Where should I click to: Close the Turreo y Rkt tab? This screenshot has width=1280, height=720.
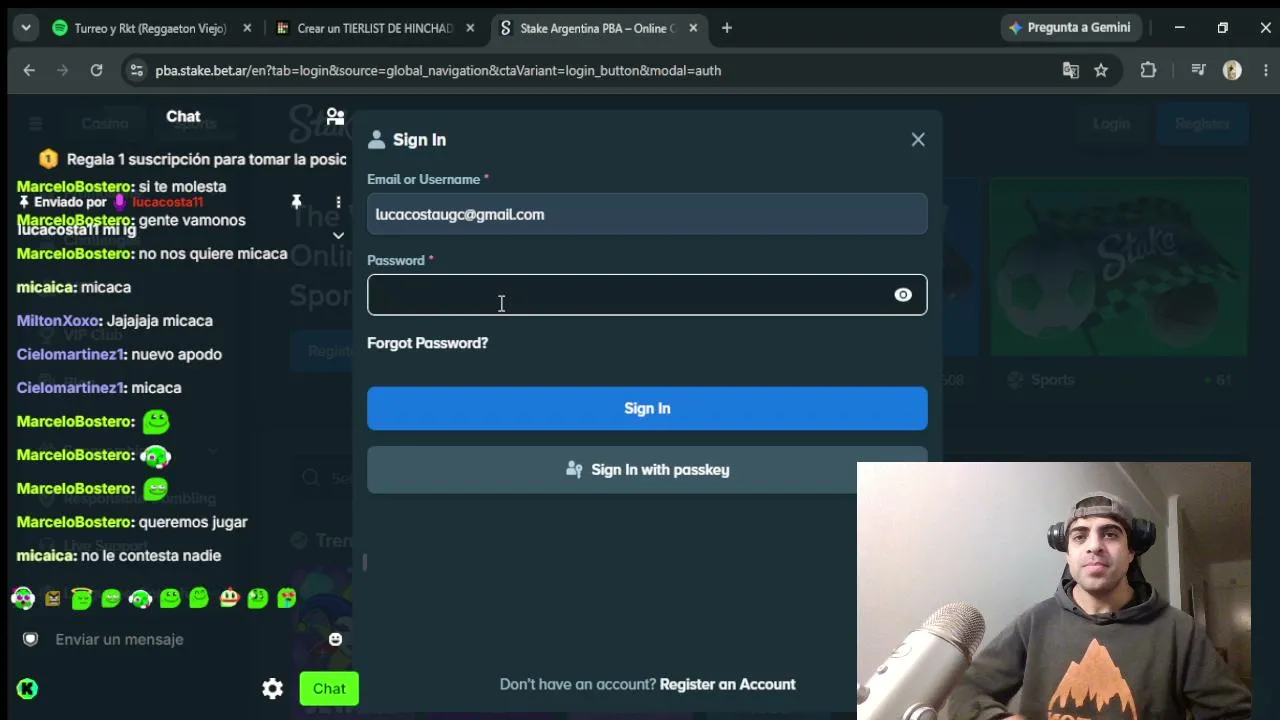click(x=247, y=28)
